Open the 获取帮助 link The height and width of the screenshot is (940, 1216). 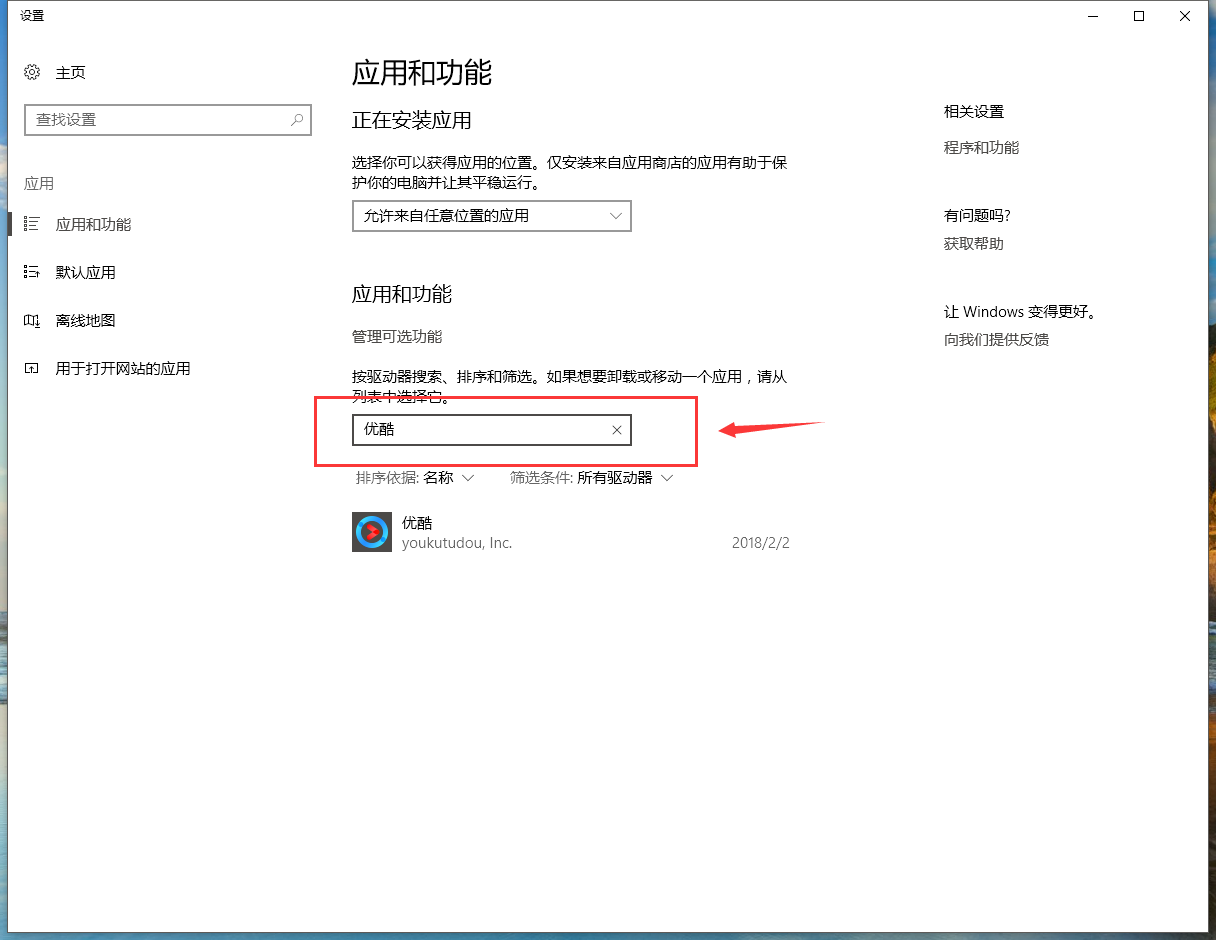pos(972,243)
